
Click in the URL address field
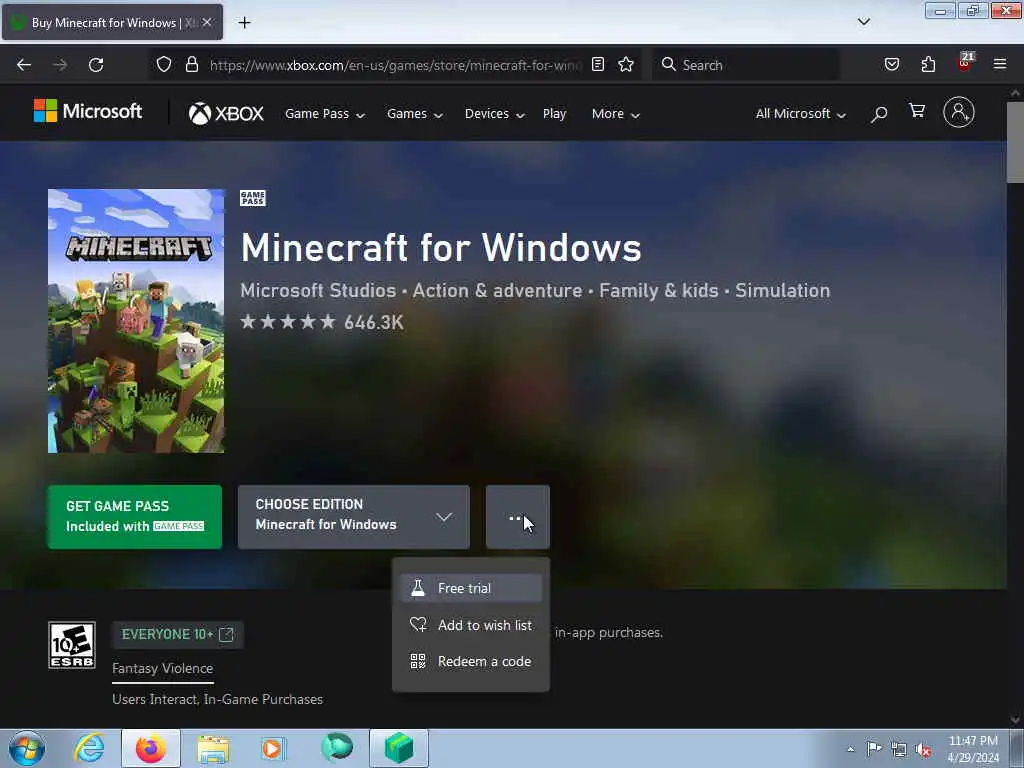(395, 65)
